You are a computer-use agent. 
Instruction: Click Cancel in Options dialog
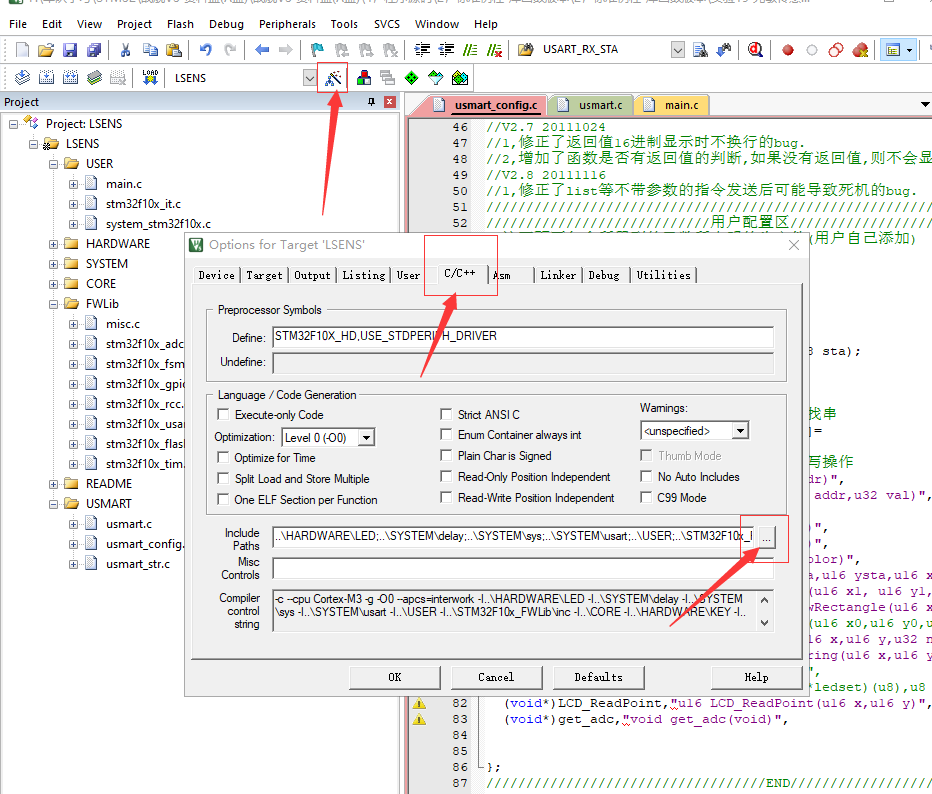pos(496,678)
